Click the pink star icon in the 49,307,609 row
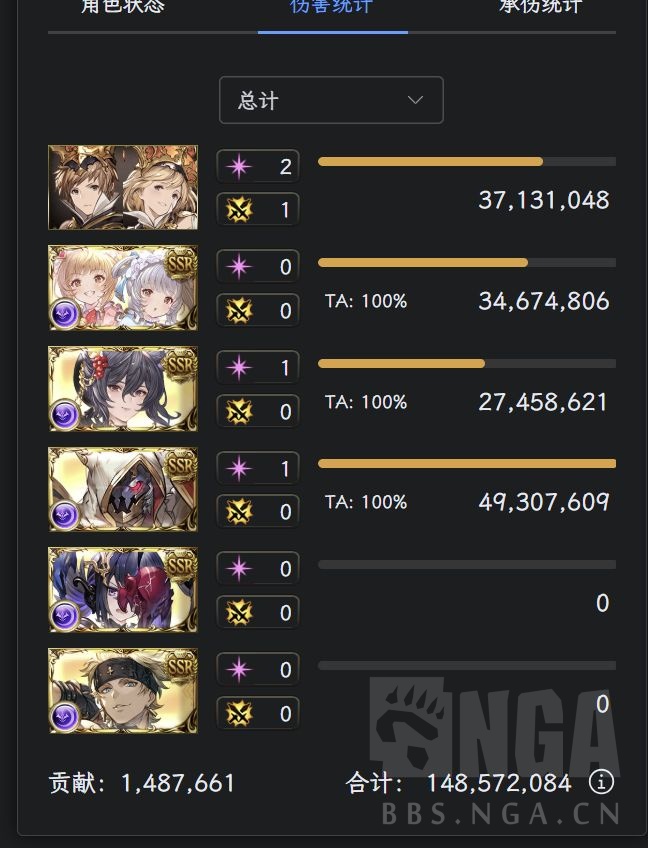The height and width of the screenshot is (848, 648). (x=239, y=469)
